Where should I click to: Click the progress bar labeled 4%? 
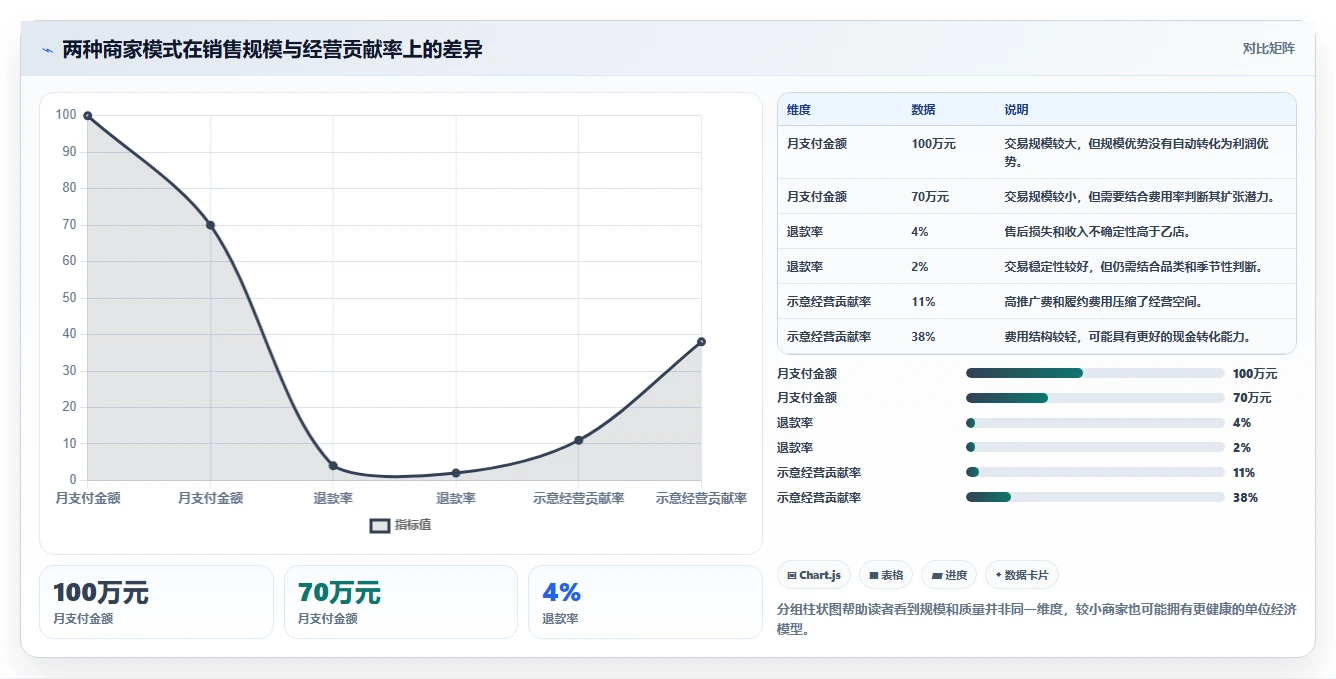click(x=1095, y=423)
